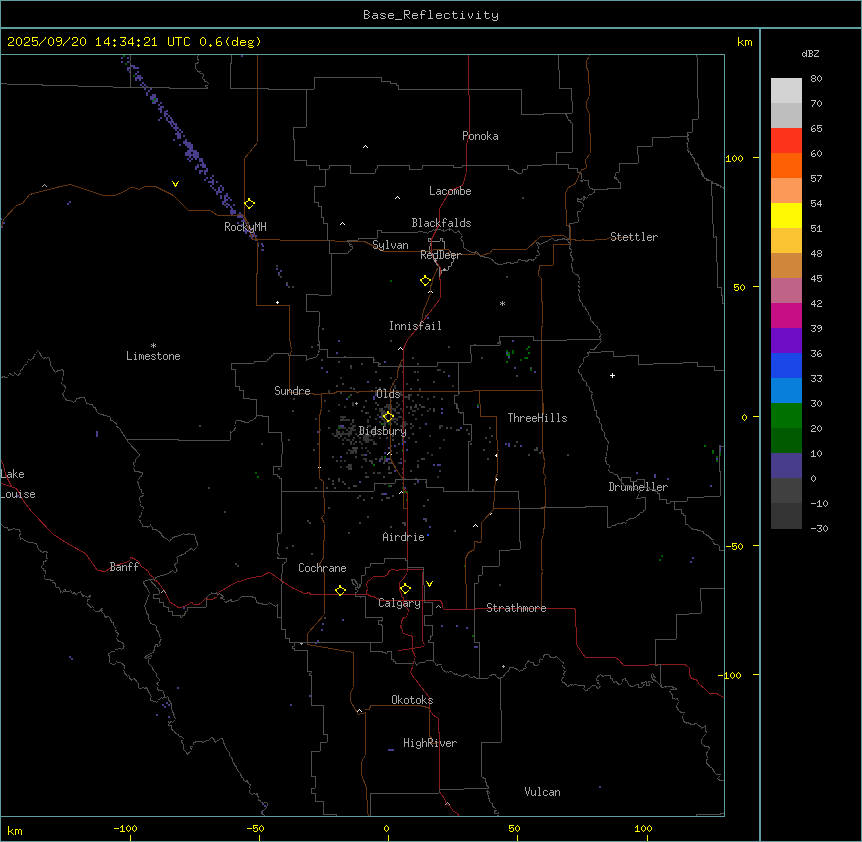Click the yellow diamond marker below Cochrane
Image resolution: width=862 pixels, height=842 pixels.
tap(340, 591)
